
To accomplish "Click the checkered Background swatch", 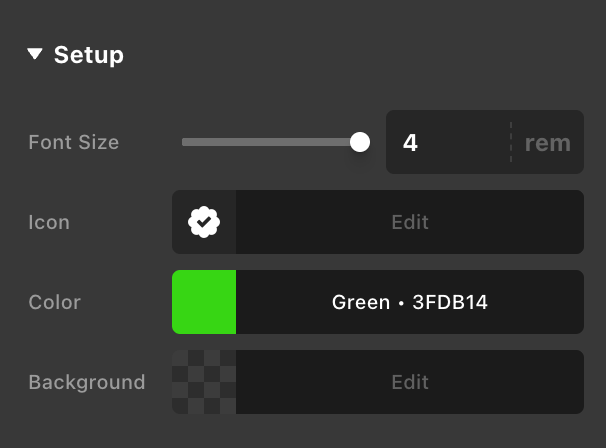I will click(x=204, y=382).
